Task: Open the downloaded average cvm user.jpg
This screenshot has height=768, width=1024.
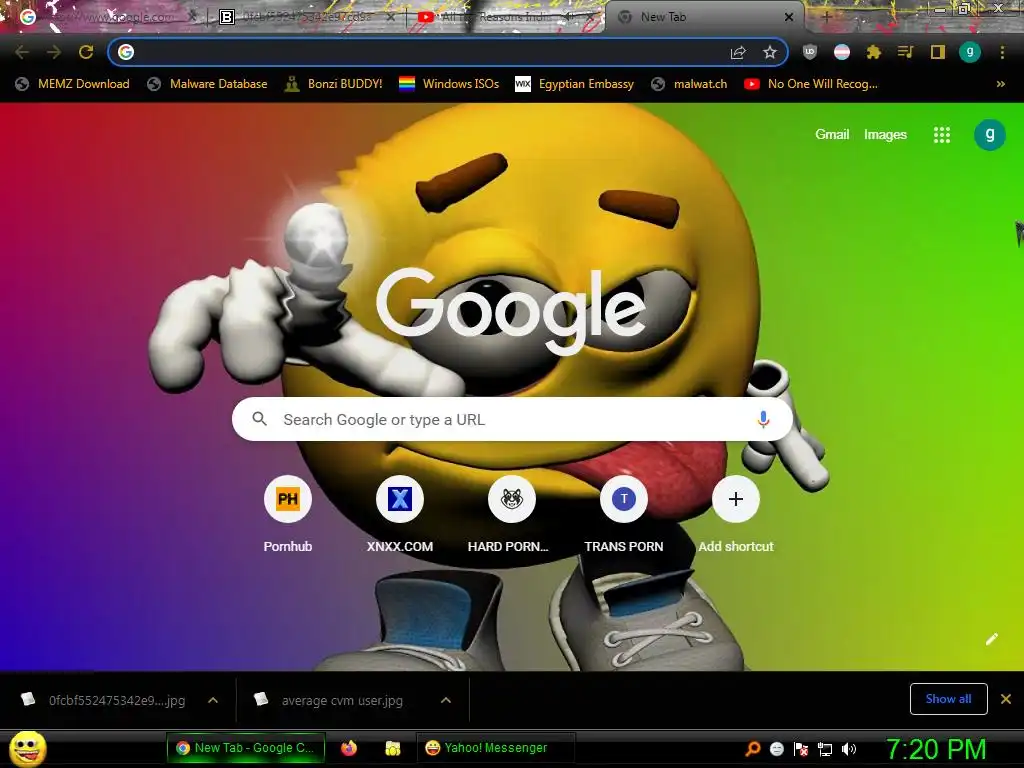Action: (330, 700)
